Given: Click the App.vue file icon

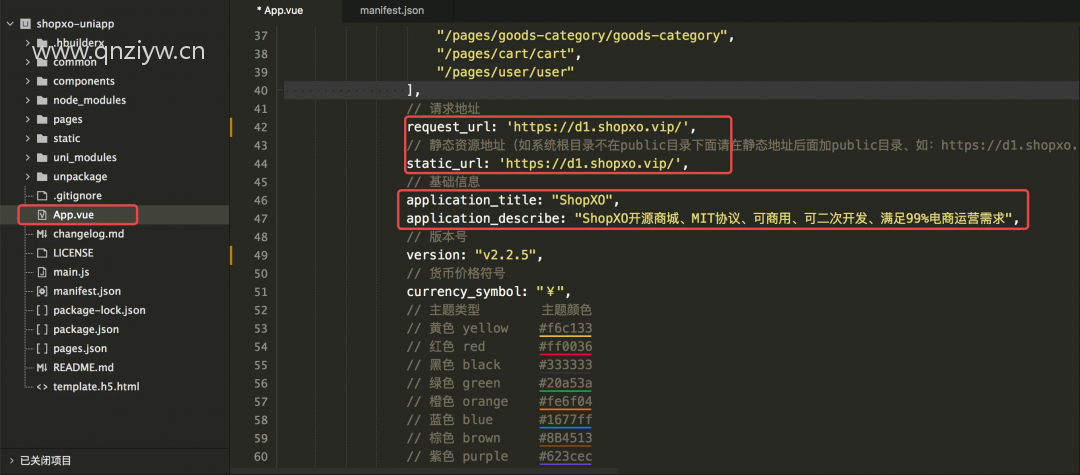Looking at the screenshot, I should (41, 215).
